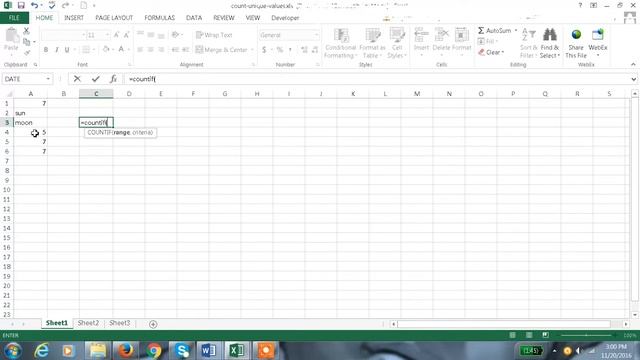
Task: Click vertical scrollbar down arrow
Action: click(x=635, y=315)
